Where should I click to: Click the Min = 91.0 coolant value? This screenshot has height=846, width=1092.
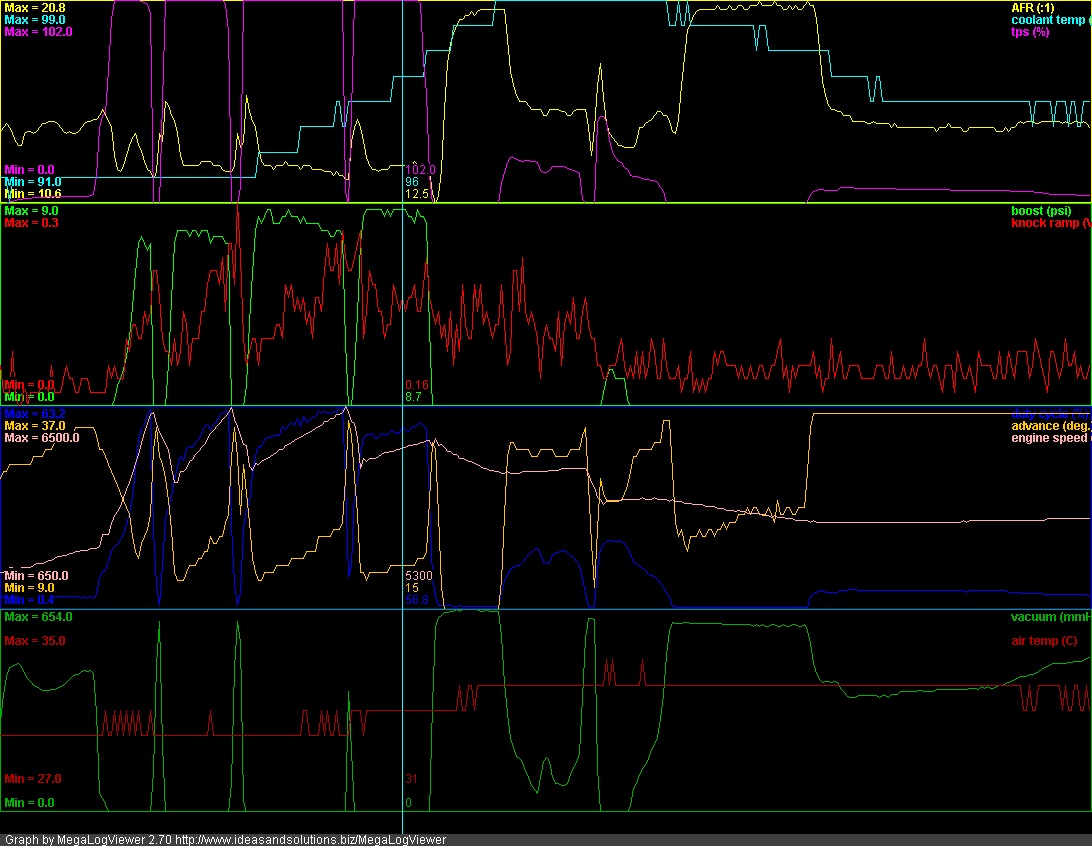click(33, 182)
